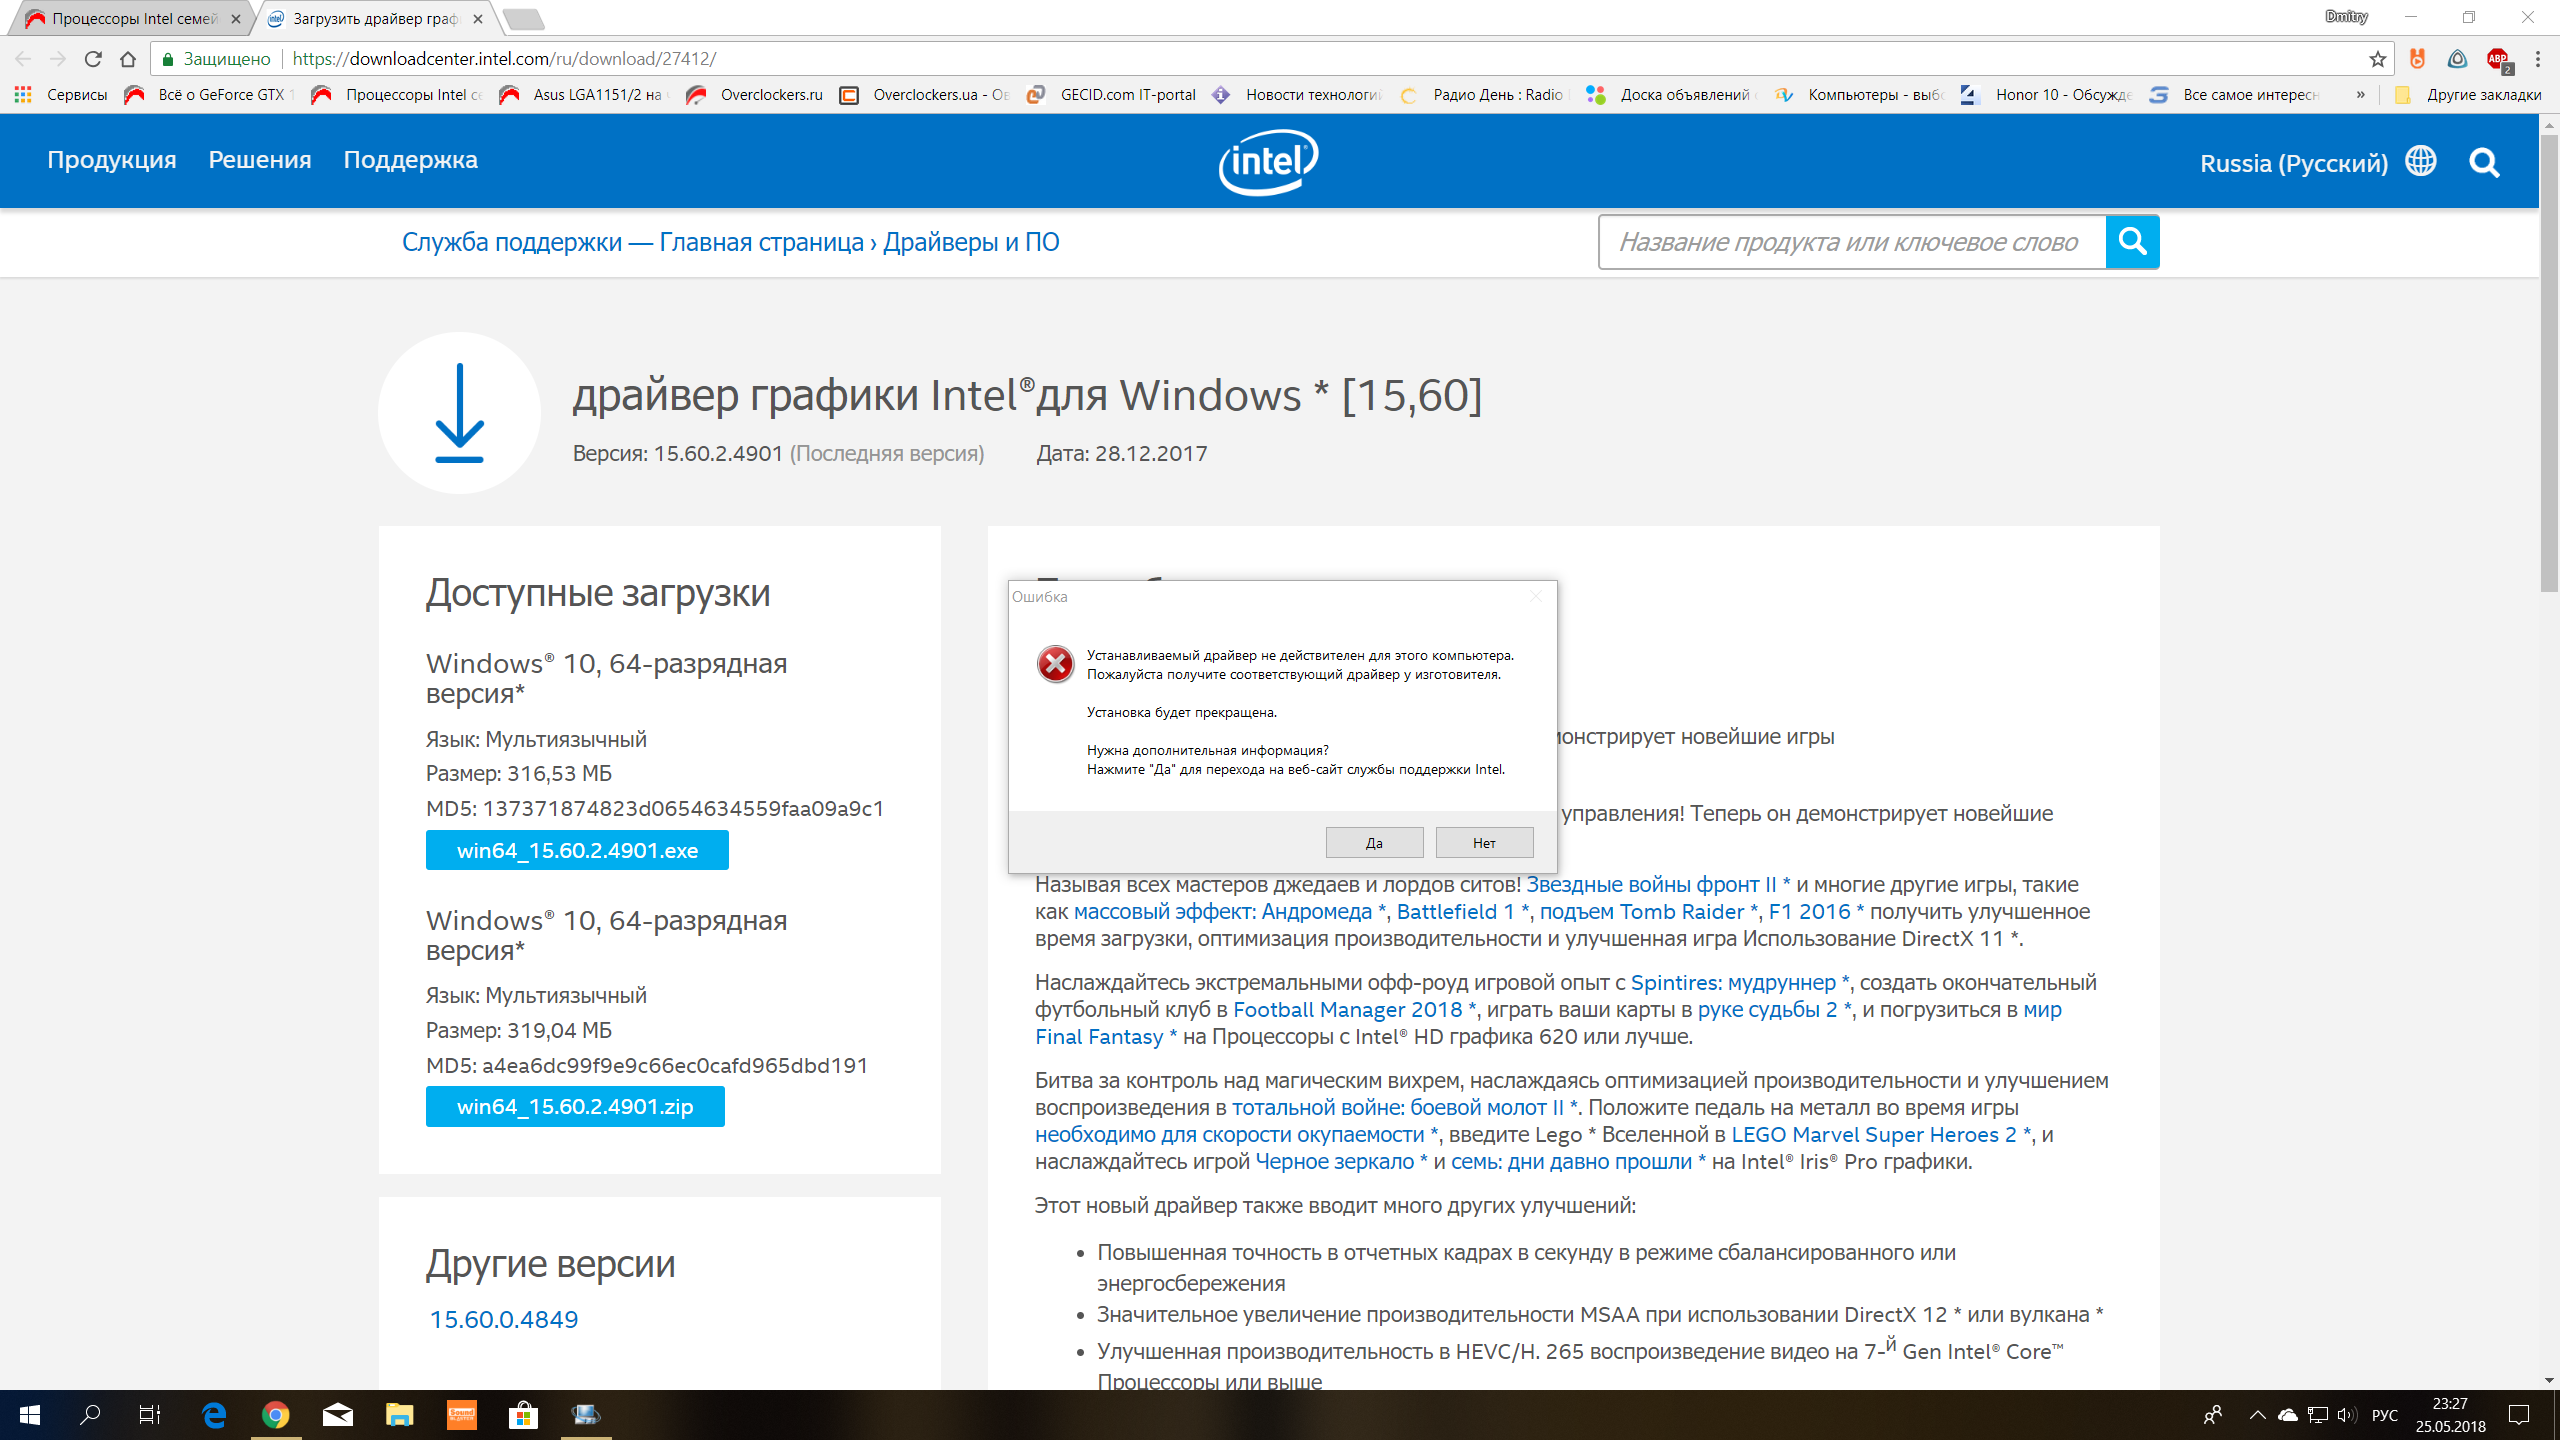Screen dimensions: 2560x1440
Task: Open the Продукция menu
Action: click(x=112, y=160)
